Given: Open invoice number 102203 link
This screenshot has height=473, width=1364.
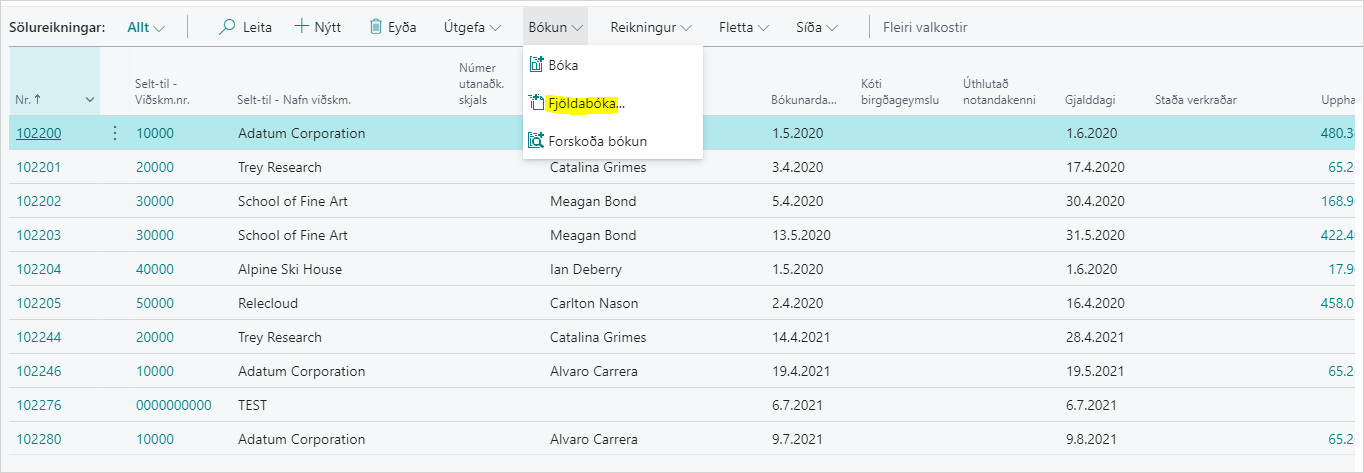Looking at the screenshot, I should (39, 235).
